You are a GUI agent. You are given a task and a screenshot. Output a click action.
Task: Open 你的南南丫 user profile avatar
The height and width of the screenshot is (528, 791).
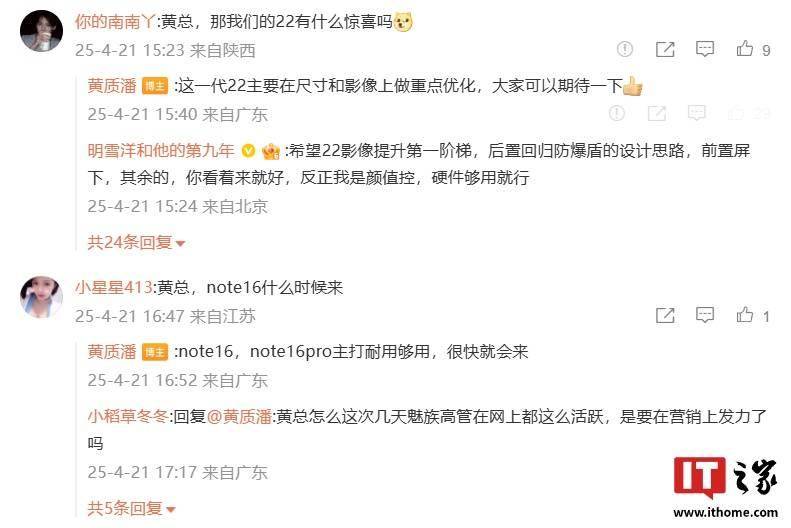pyautogui.click(x=41, y=30)
